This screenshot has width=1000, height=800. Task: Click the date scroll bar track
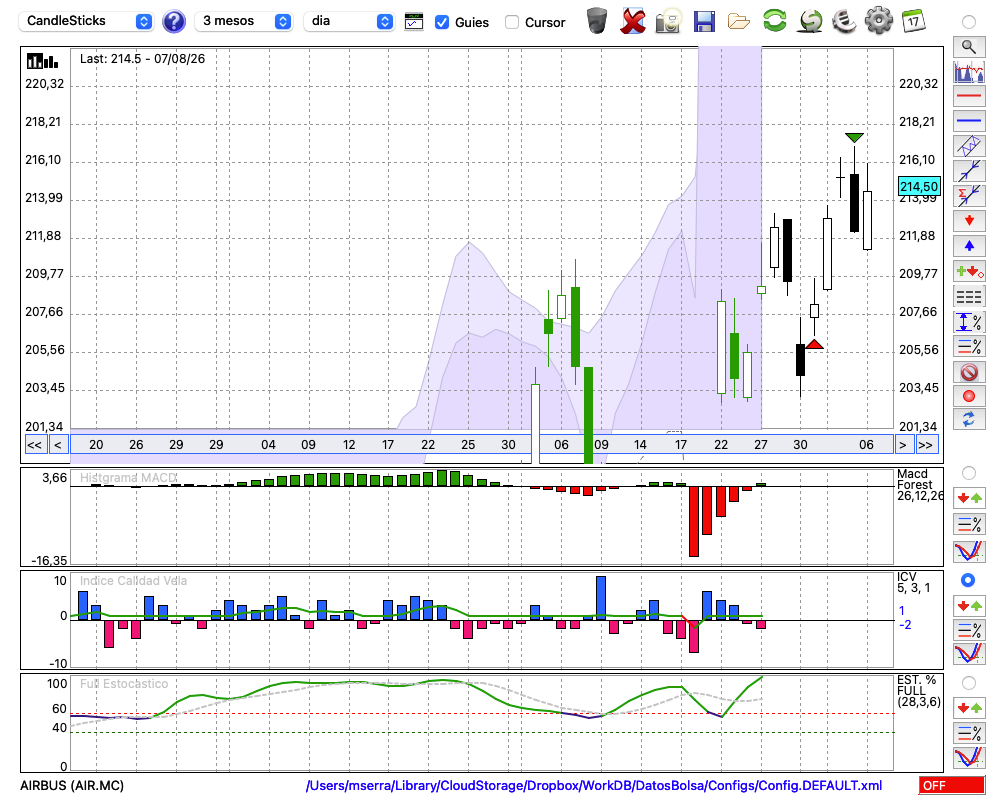pyautogui.click(x=482, y=445)
